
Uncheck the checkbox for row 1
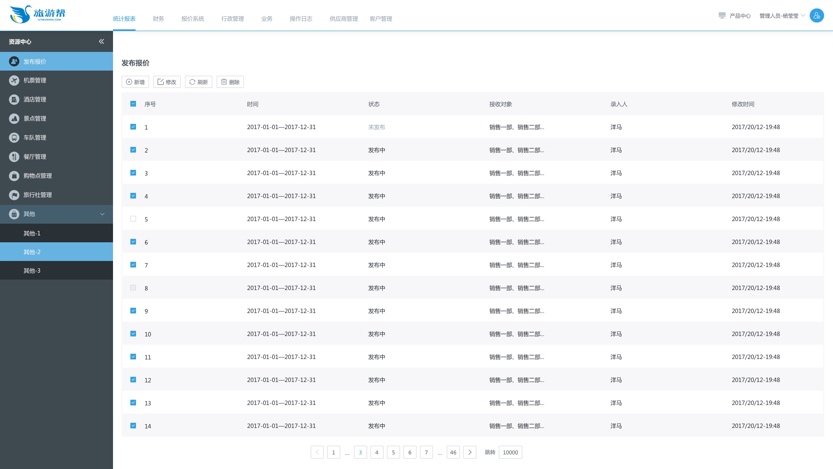[133, 127]
